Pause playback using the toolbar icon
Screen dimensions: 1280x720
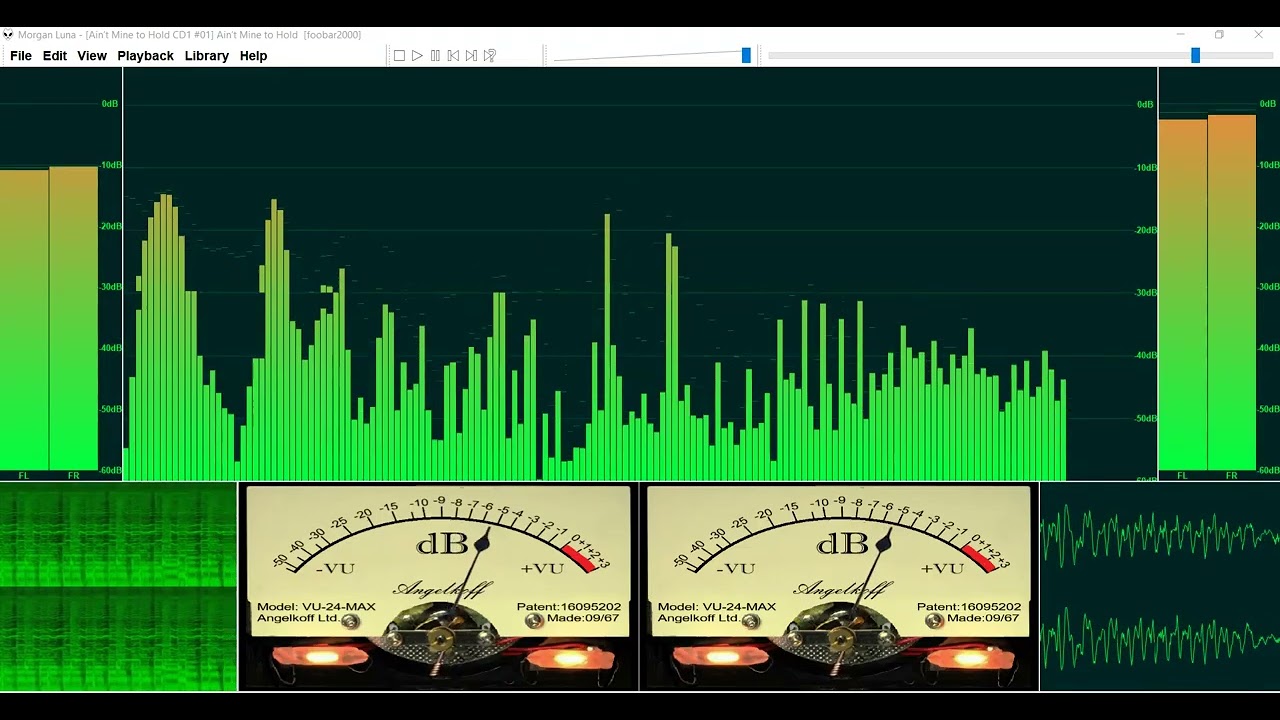coord(435,56)
